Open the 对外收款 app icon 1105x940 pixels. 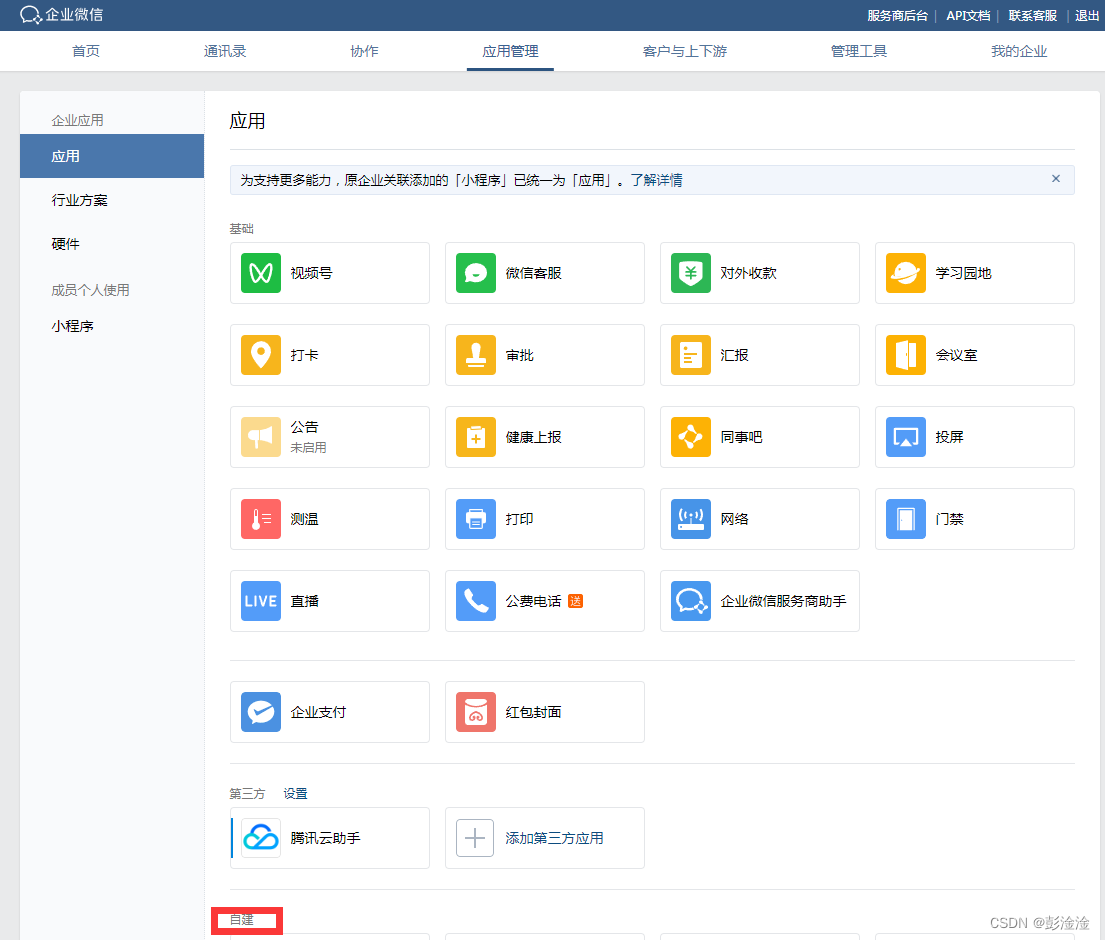pos(691,273)
